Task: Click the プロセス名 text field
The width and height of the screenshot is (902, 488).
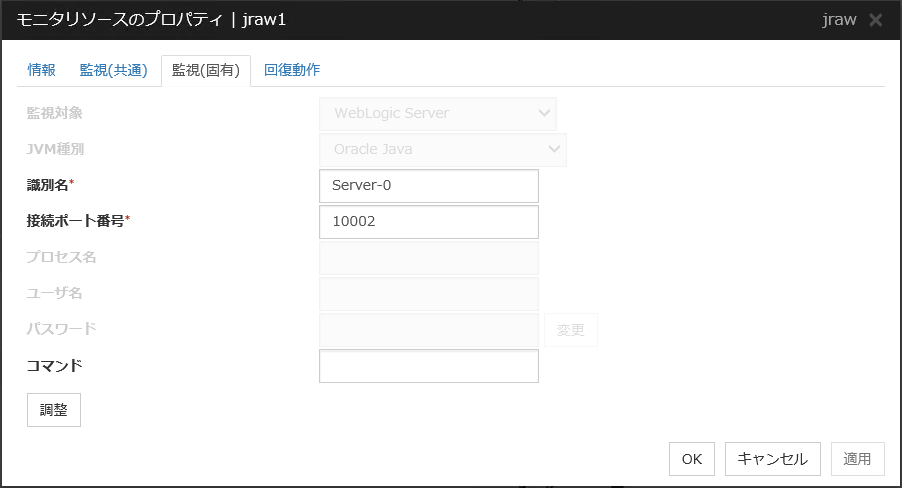Action: pos(428,258)
